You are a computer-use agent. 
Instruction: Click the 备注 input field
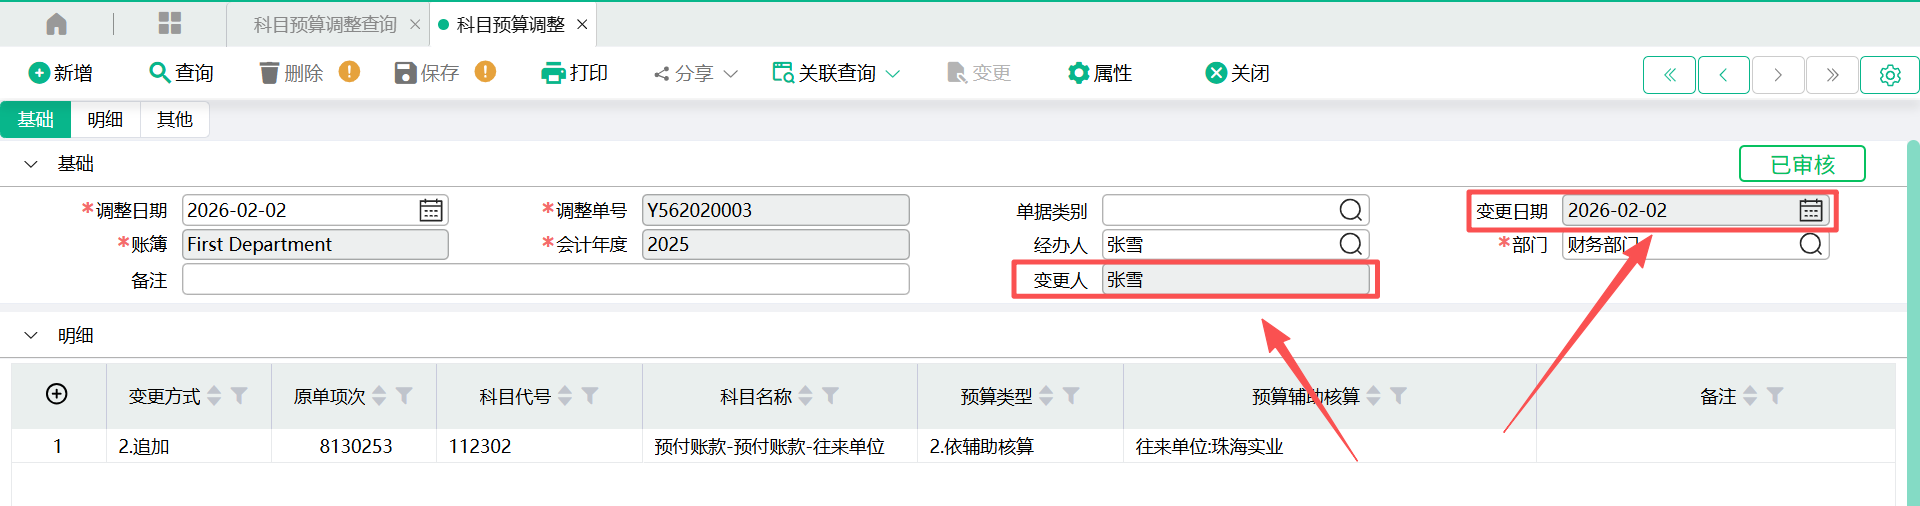[x=545, y=280]
